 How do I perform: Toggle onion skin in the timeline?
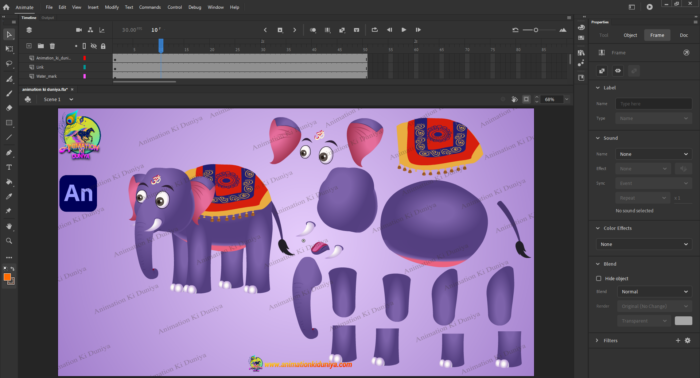click(x=313, y=30)
